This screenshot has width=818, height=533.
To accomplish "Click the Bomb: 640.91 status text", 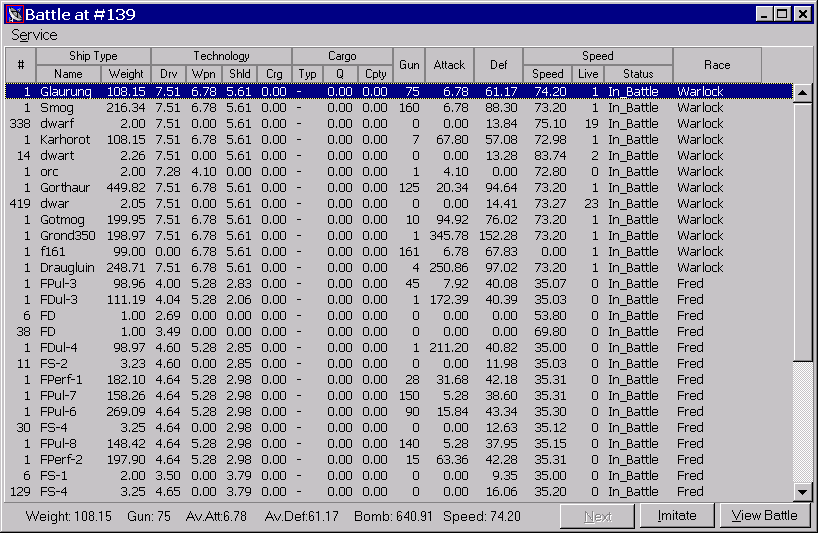I will click(393, 516).
